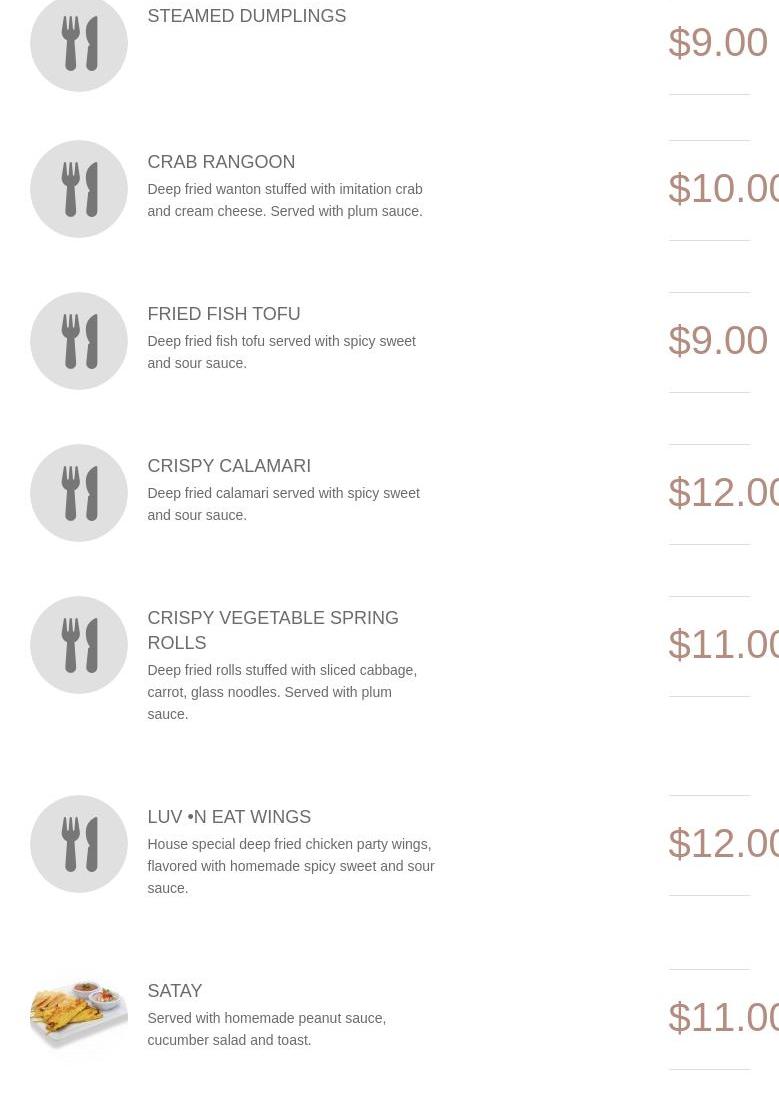Open the LUV N EAT WINGS item
This screenshot has height=1094, width=779.
pyautogui.click(x=229, y=817)
